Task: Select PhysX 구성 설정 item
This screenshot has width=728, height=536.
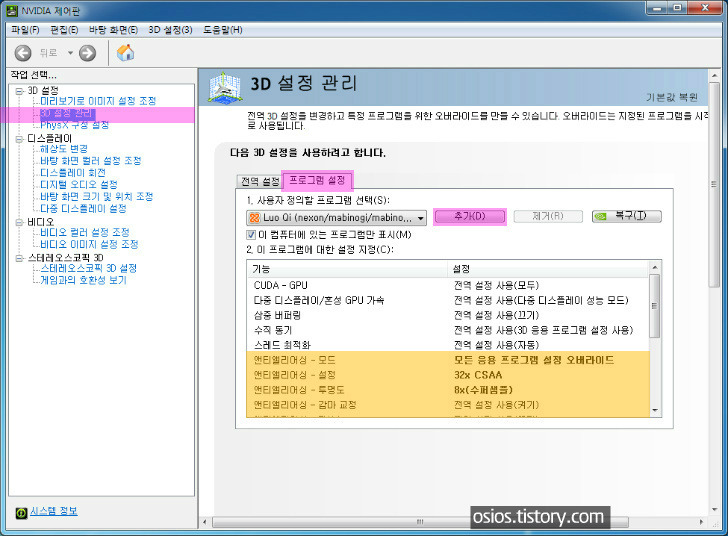Action: [74, 125]
